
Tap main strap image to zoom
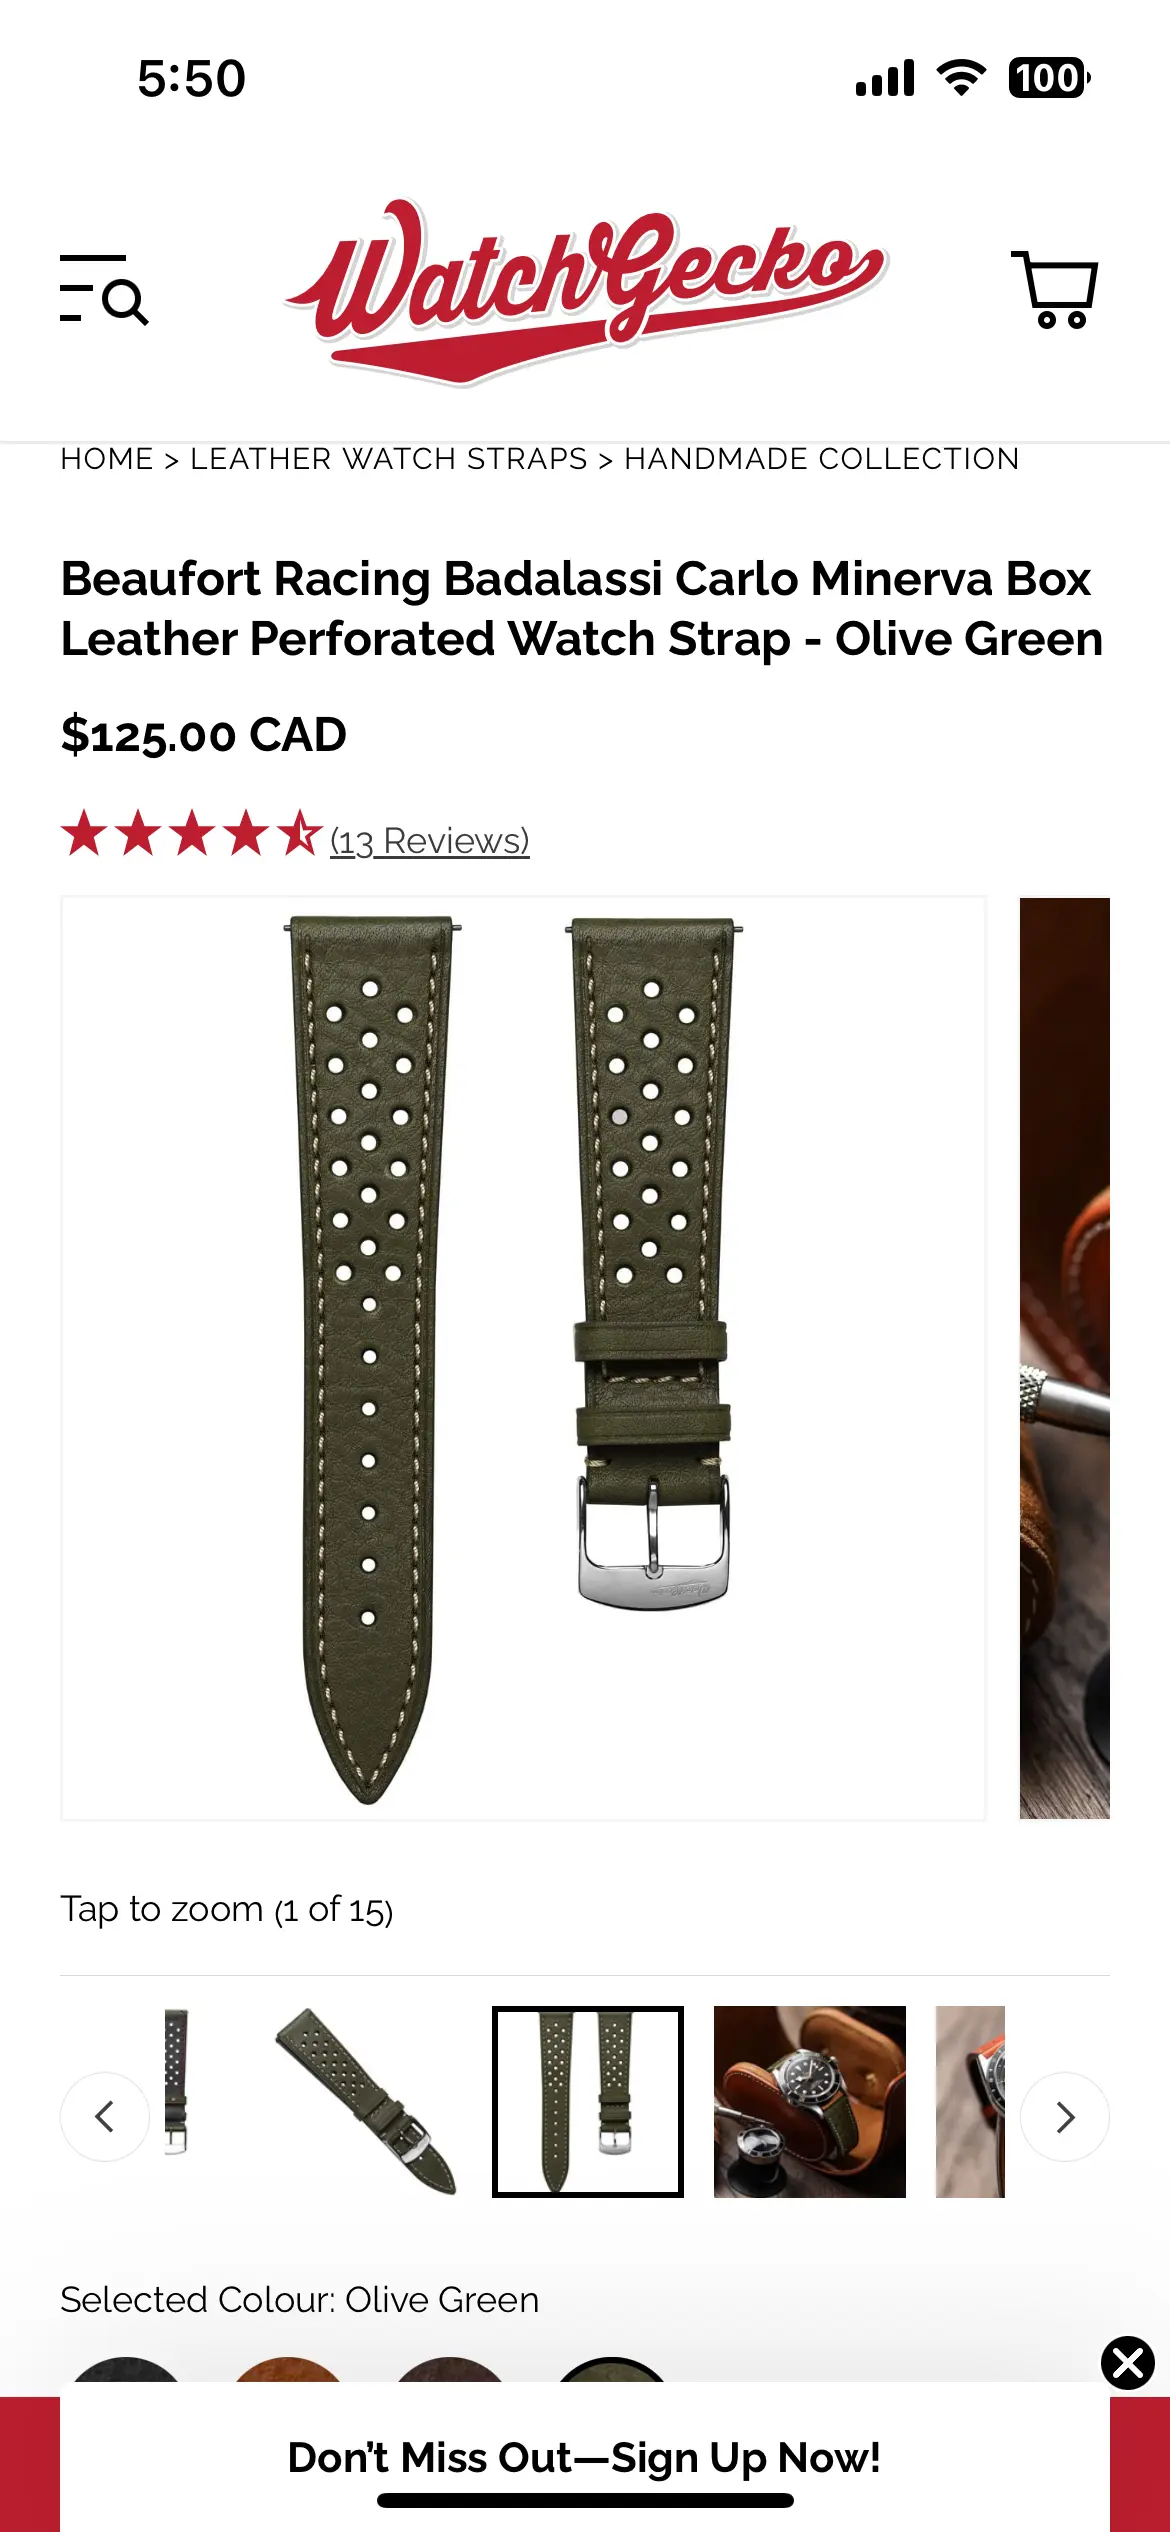524,1358
